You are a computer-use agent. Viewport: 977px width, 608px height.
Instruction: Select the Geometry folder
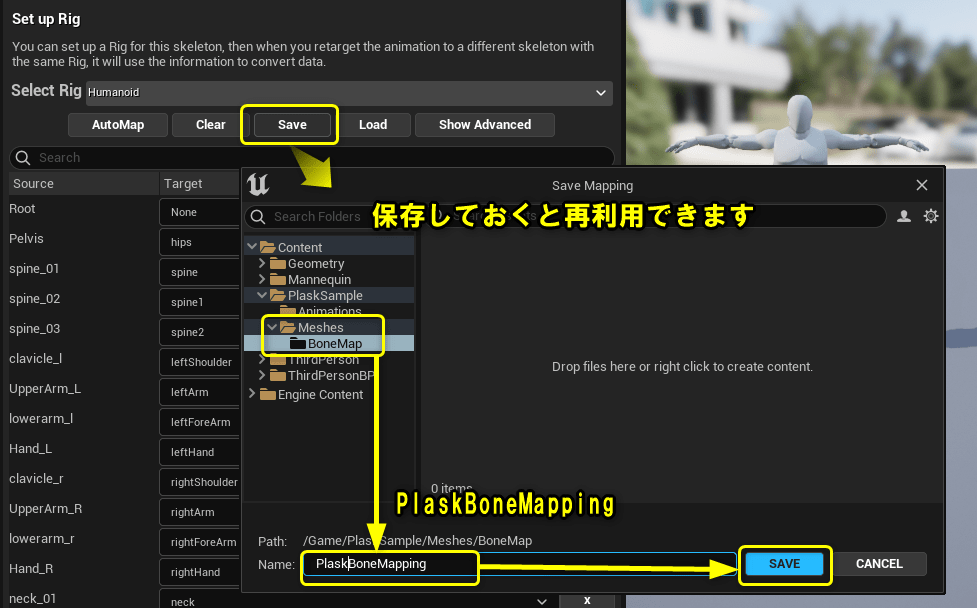coord(315,264)
